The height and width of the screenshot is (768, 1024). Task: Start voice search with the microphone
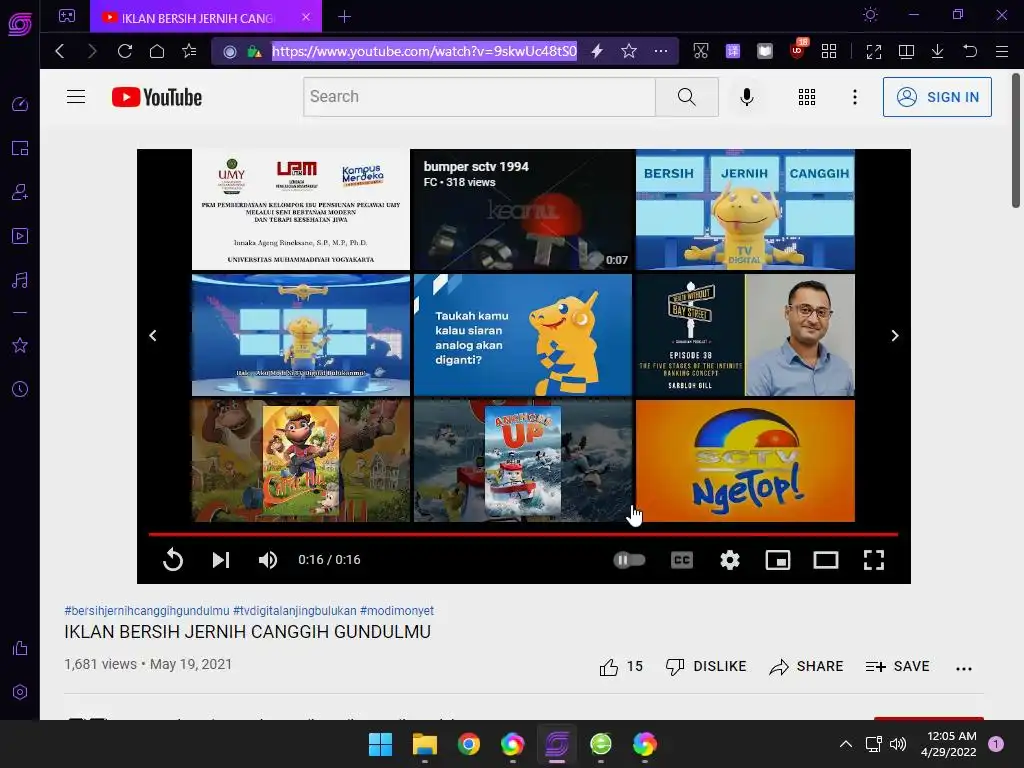tap(746, 97)
